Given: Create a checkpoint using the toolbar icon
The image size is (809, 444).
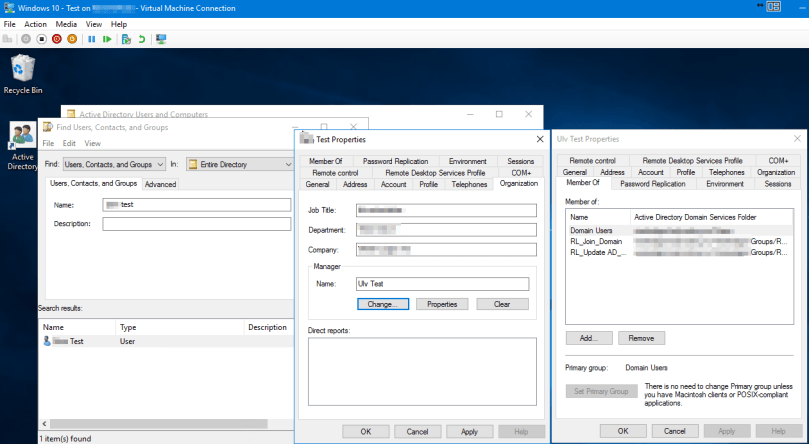Looking at the screenshot, I should pos(126,39).
